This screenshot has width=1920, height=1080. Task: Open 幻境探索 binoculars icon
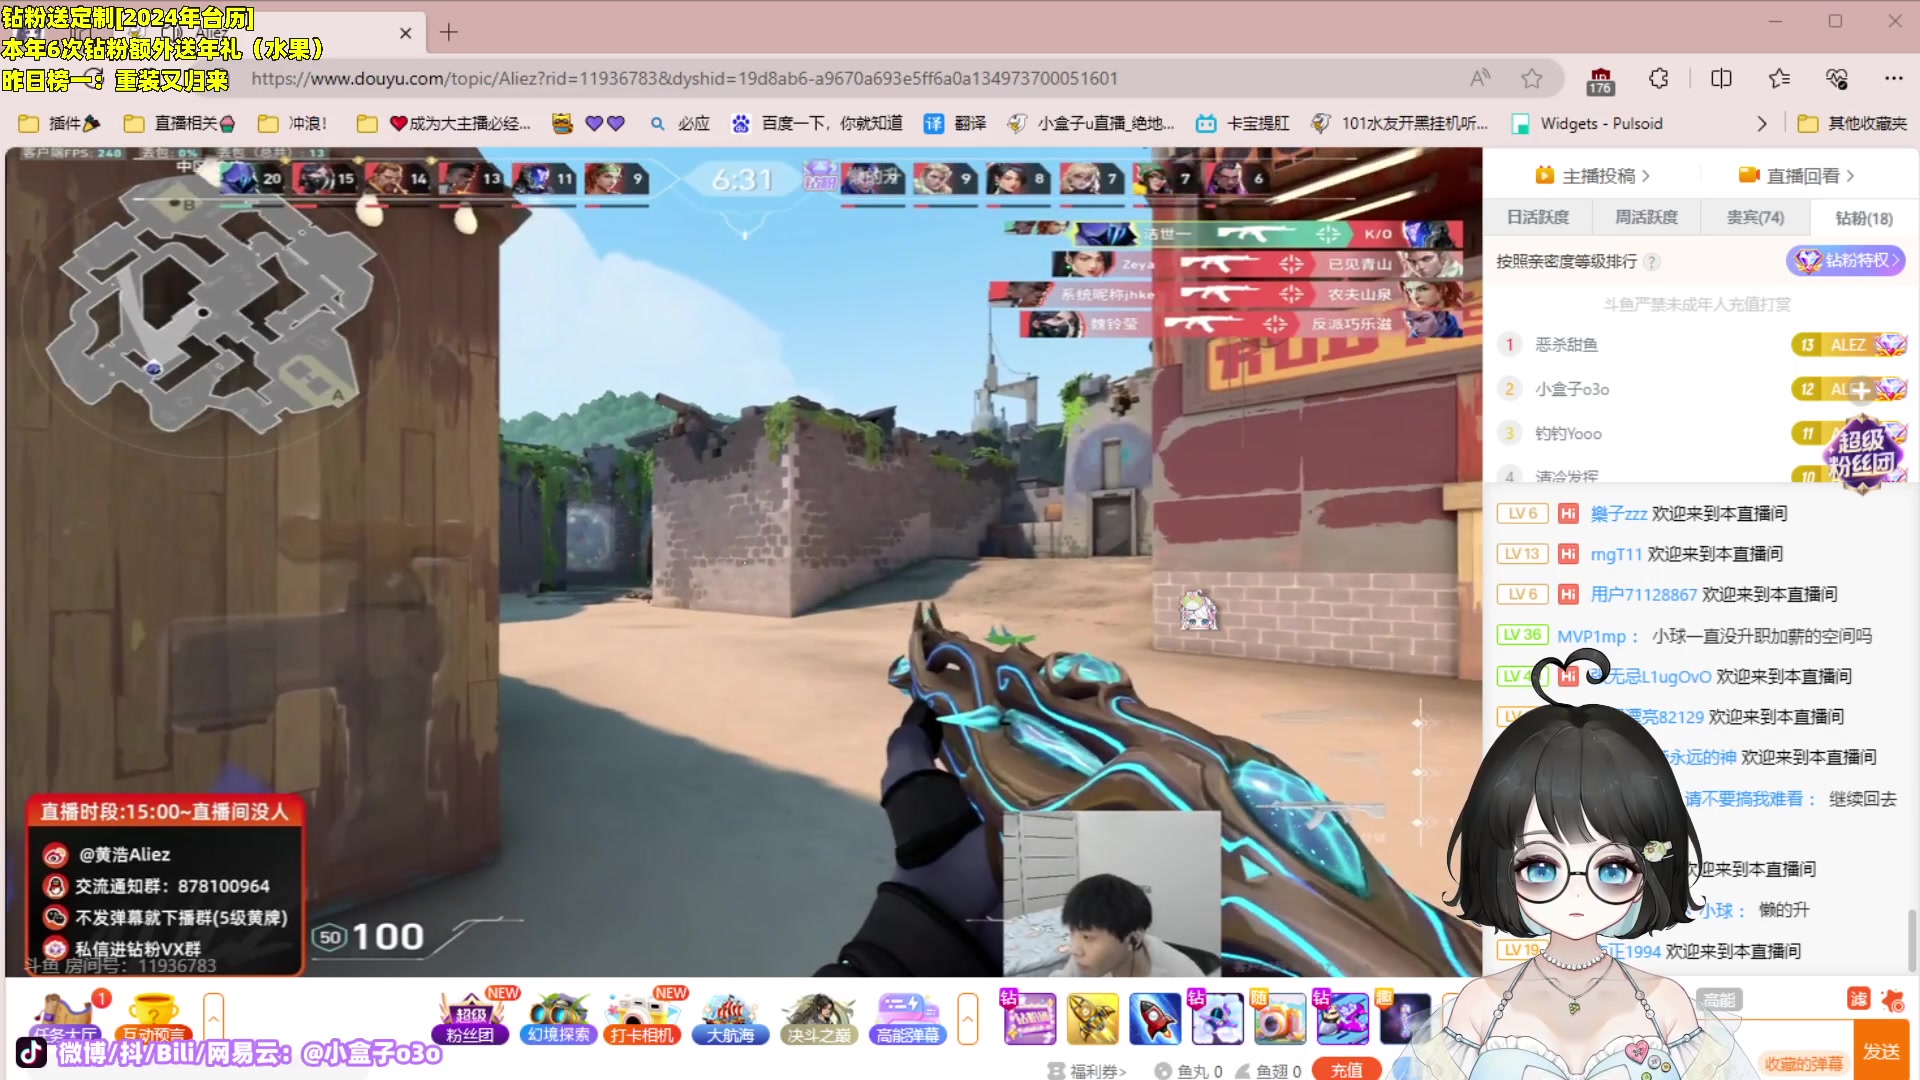click(558, 1018)
